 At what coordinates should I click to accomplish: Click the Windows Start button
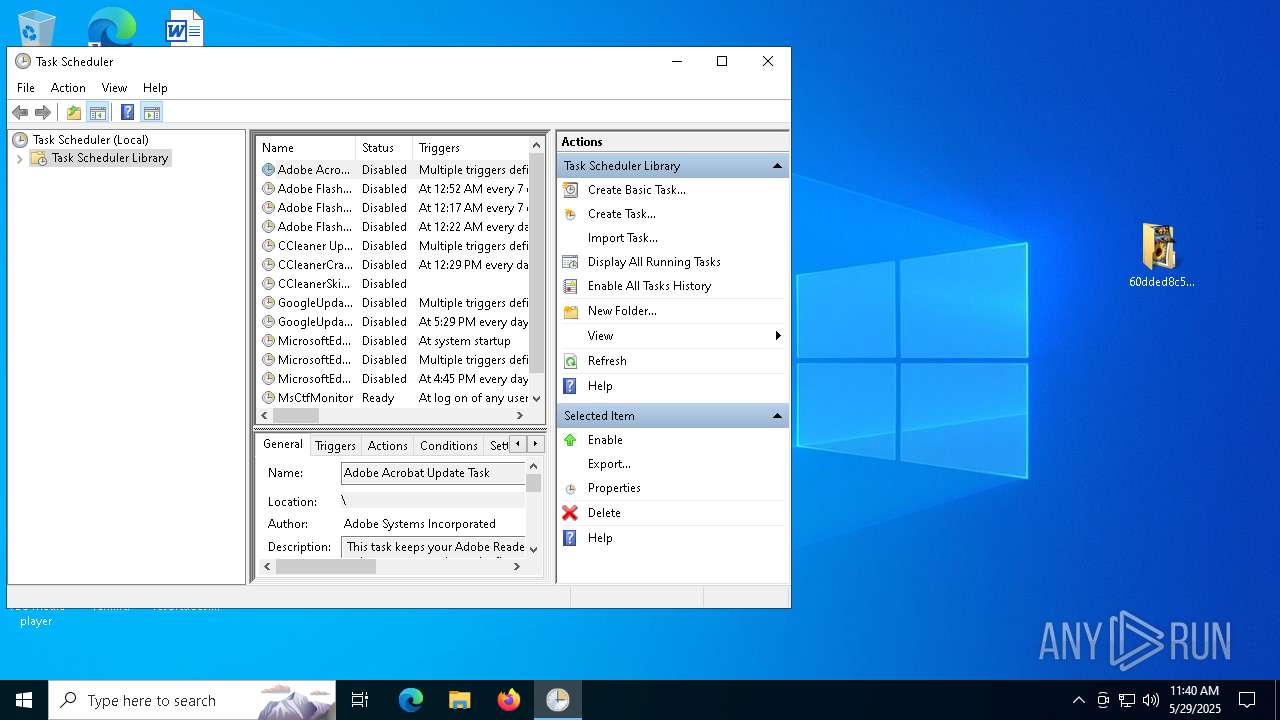click(x=24, y=700)
